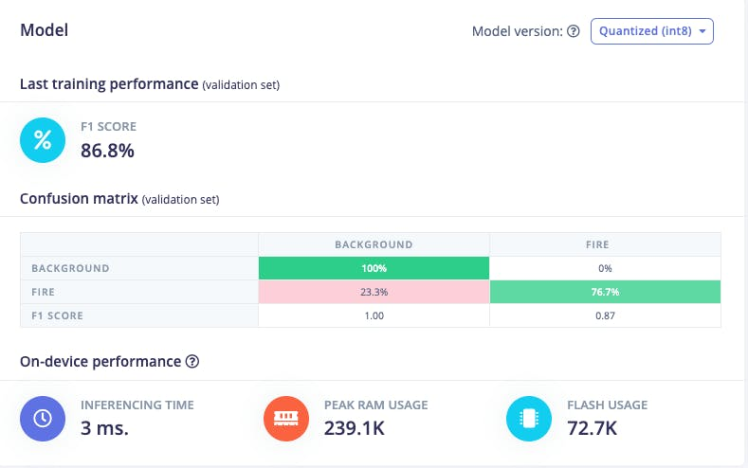Click the F1 score percent icon
Viewport: 748px width, 468px height.
[x=43, y=140]
